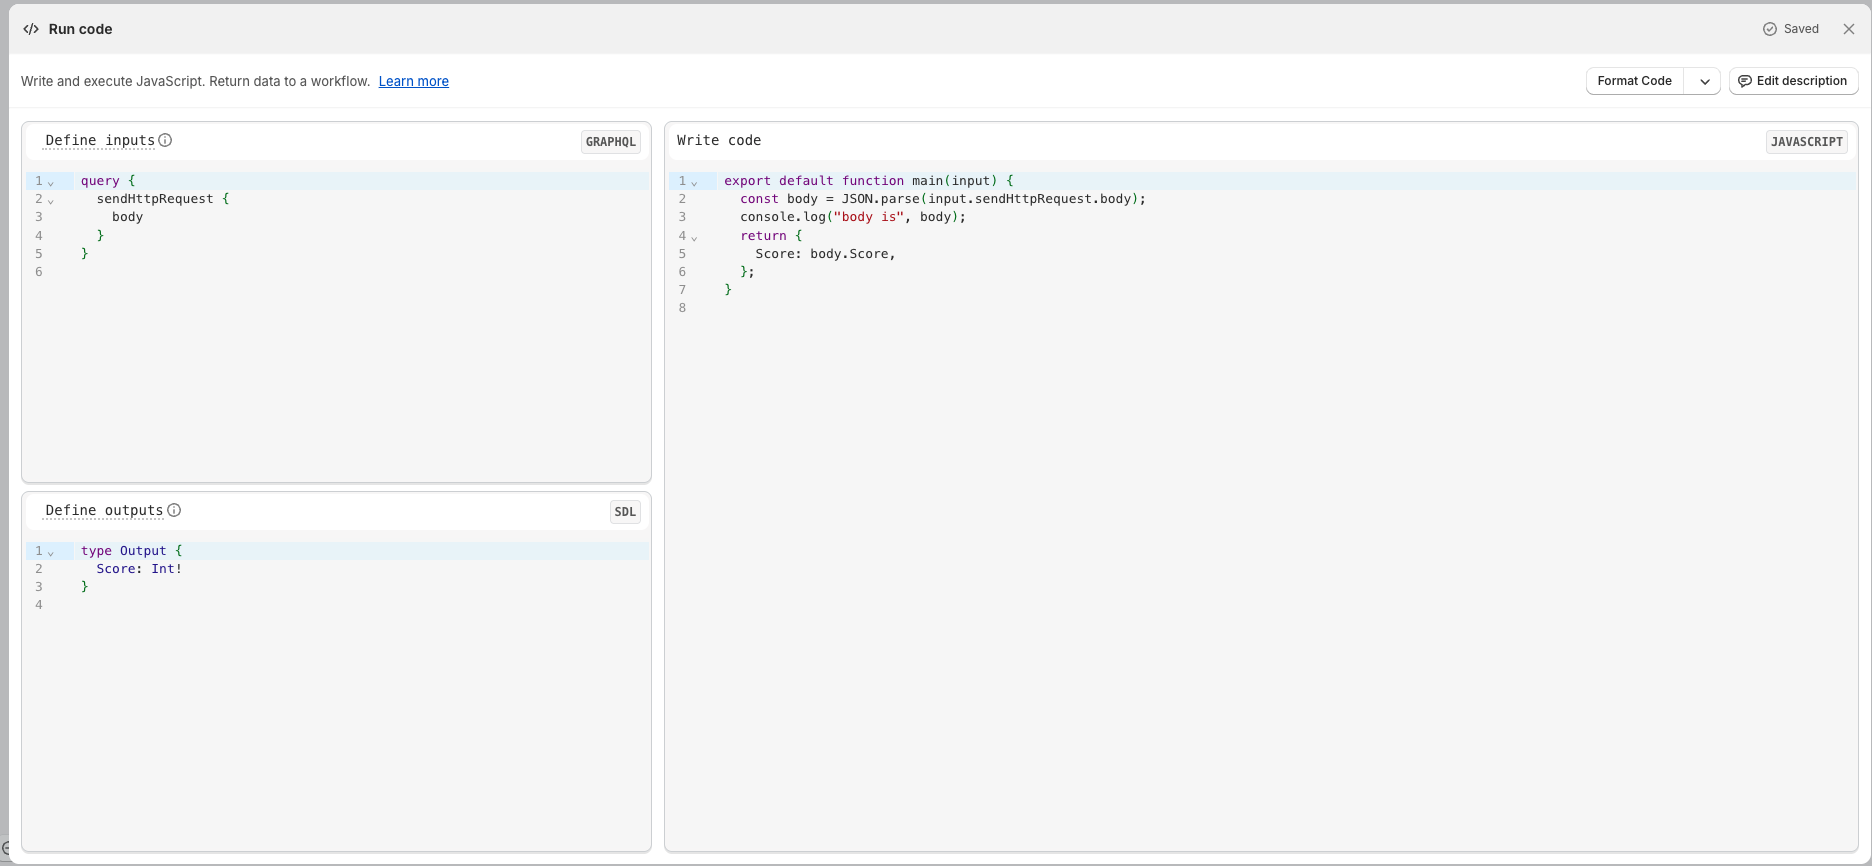Click the GRAPHQL language badge
The width and height of the screenshot is (1872, 866).
click(610, 142)
